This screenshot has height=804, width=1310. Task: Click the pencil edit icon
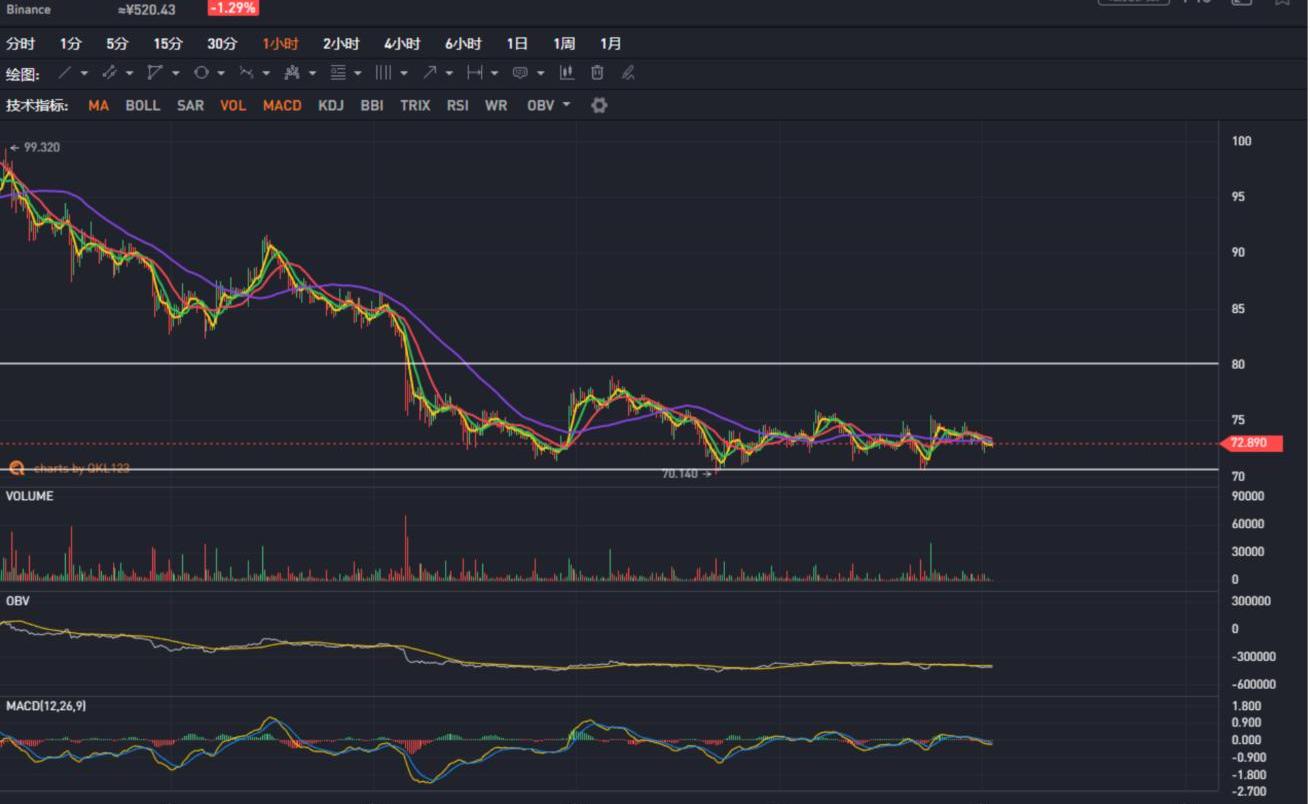click(627, 73)
